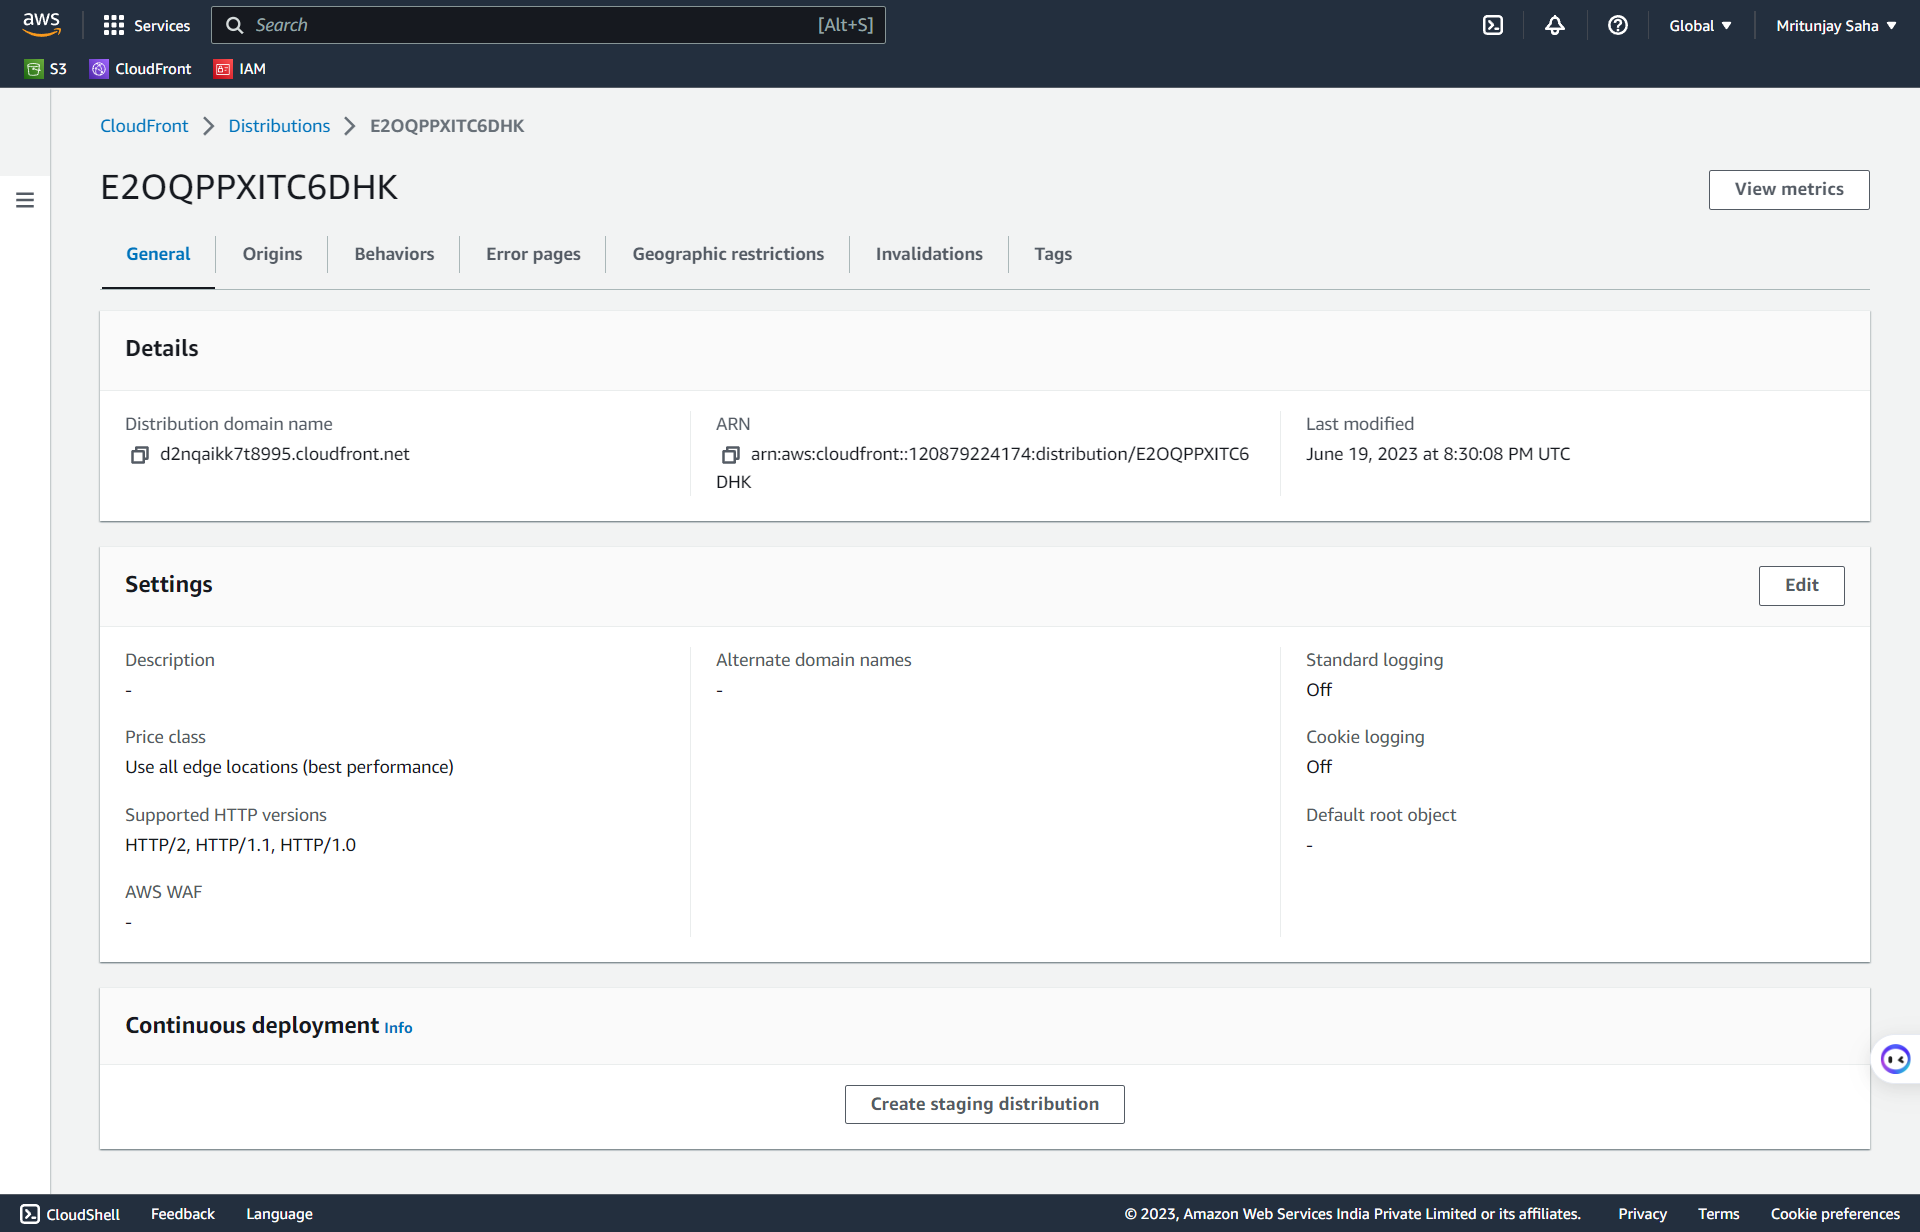
Task: Switch to the Invalidations tab
Action: tap(929, 254)
